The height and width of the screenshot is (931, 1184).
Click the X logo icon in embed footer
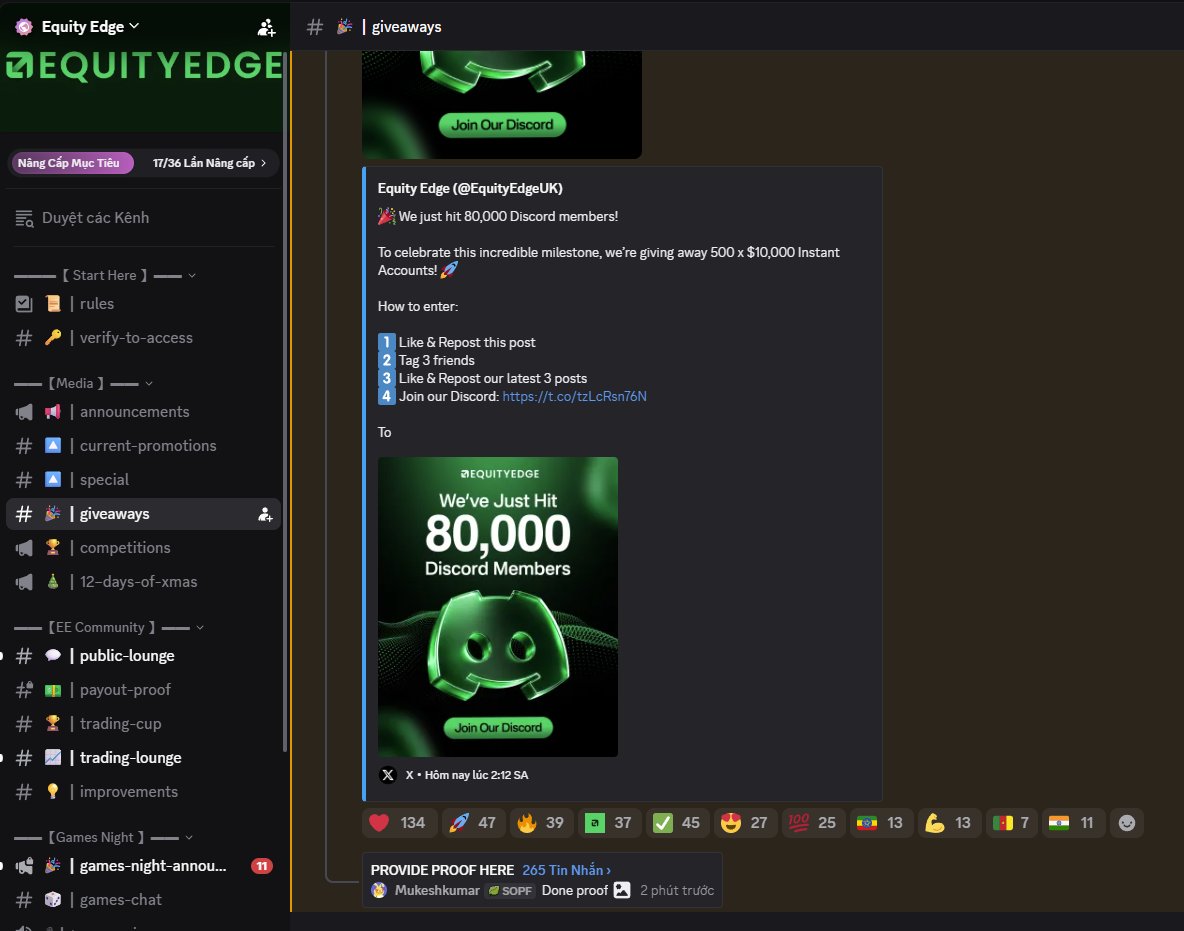tap(388, 775)
